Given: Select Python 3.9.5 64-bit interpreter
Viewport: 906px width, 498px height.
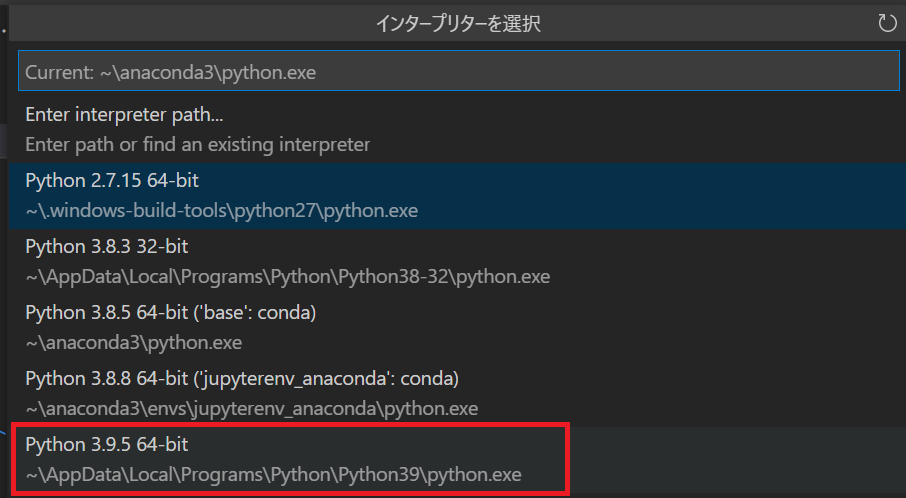Looking at the screenshot, I should click(457, 459).
